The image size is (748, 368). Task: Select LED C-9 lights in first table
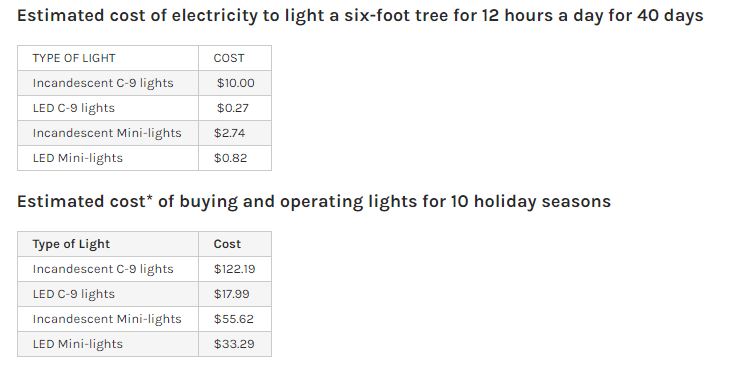tap(74, 108)
